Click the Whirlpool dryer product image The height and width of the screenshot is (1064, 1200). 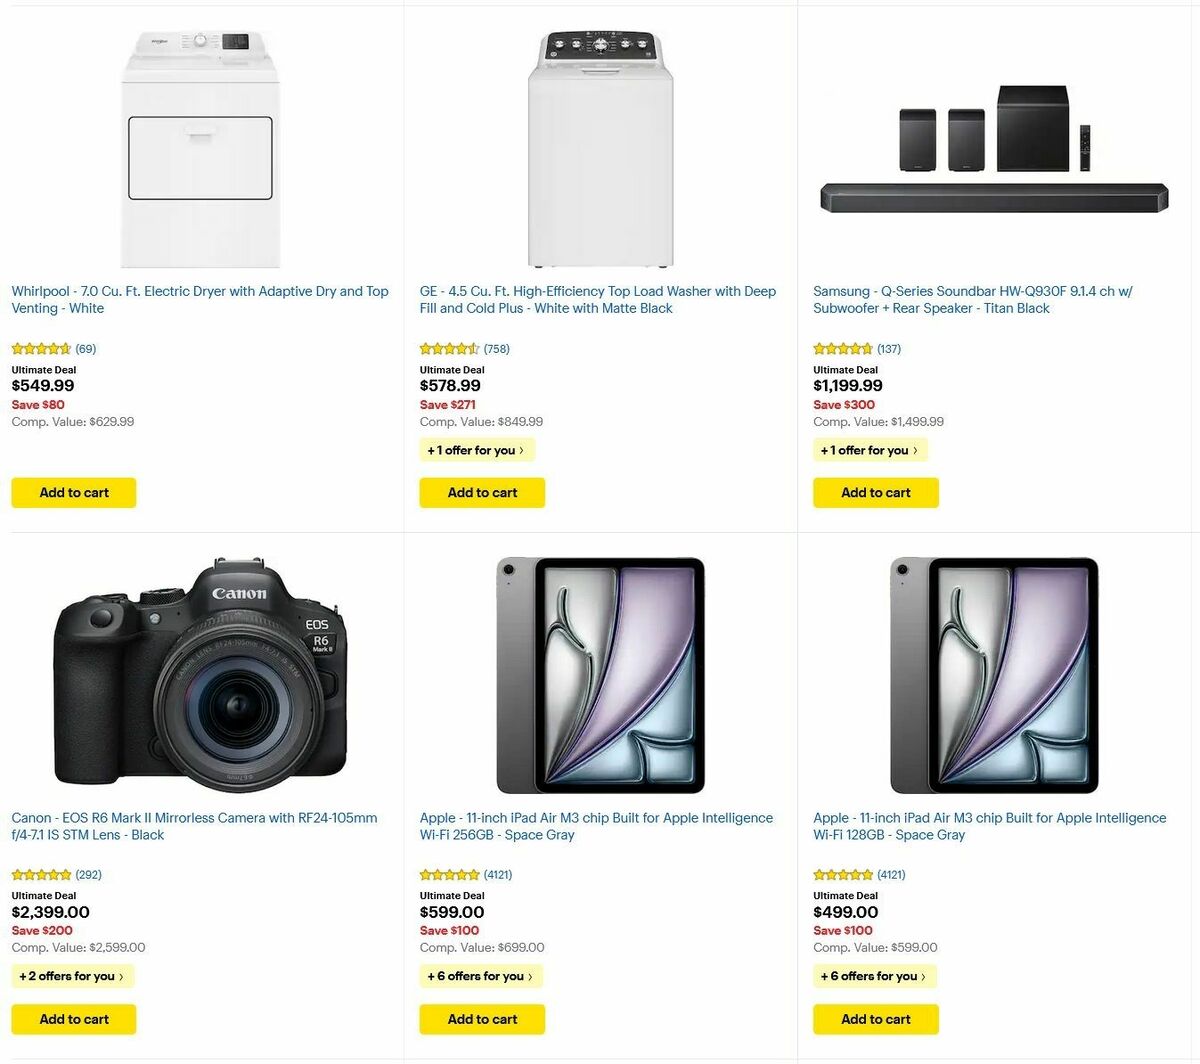[x=200, y=150]
